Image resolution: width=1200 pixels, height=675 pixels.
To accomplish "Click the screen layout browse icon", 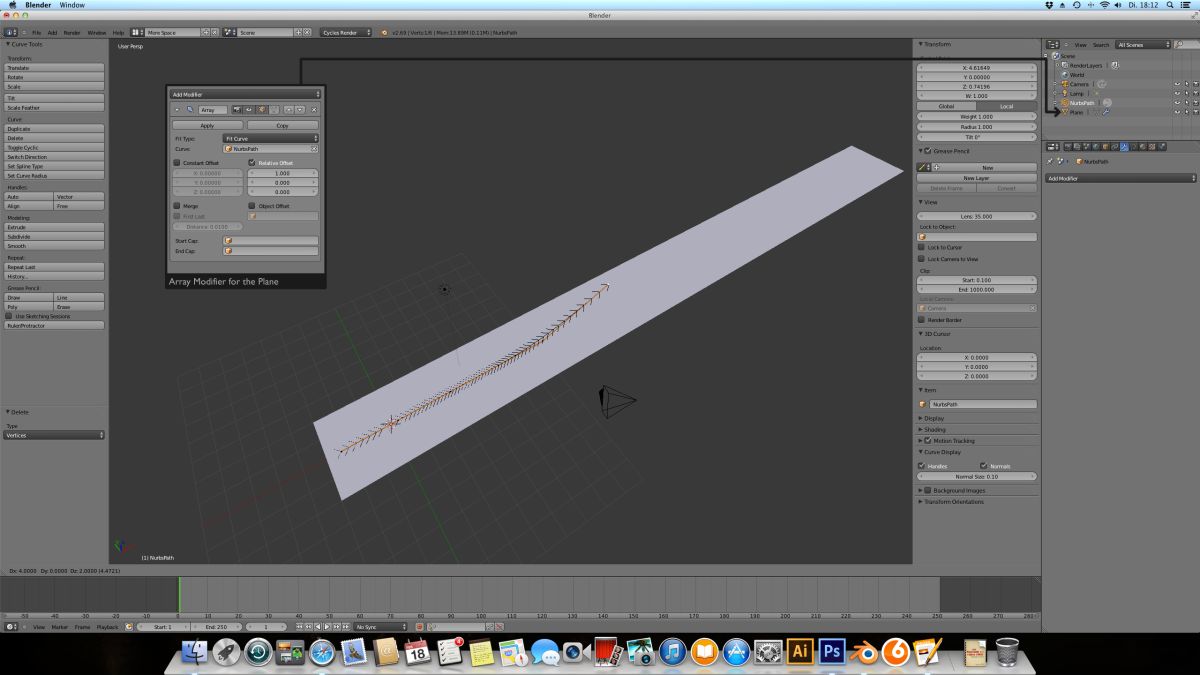I will [x=137, y=32].
